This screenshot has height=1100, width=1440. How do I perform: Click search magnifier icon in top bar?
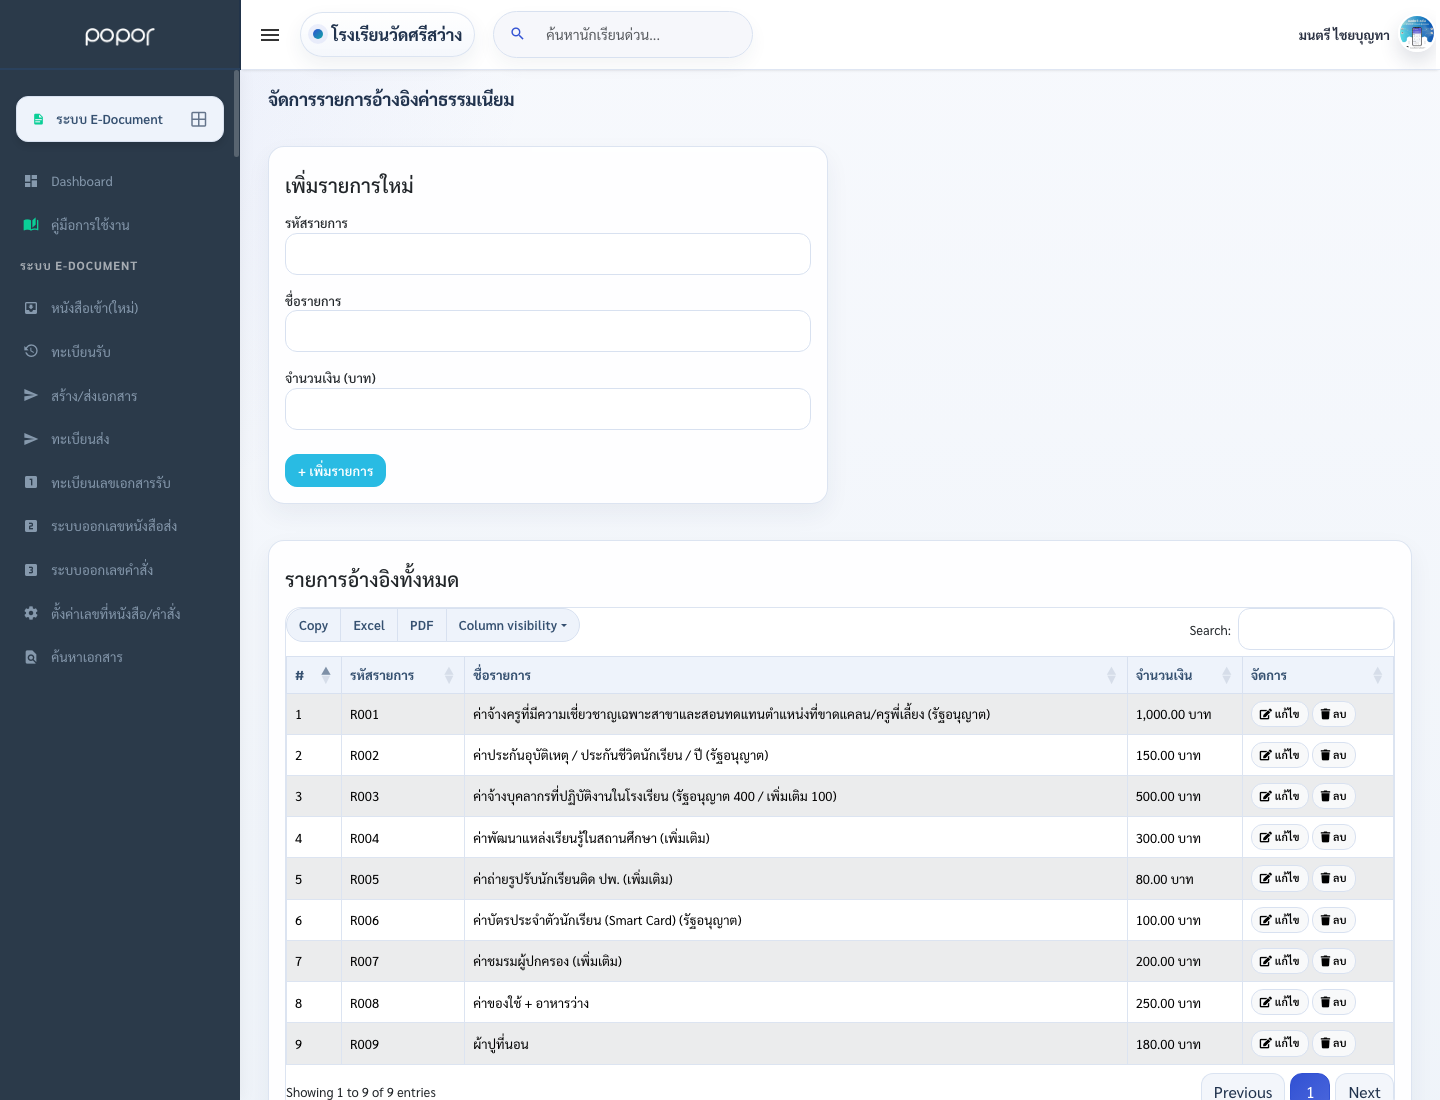(x=517, y=34)
